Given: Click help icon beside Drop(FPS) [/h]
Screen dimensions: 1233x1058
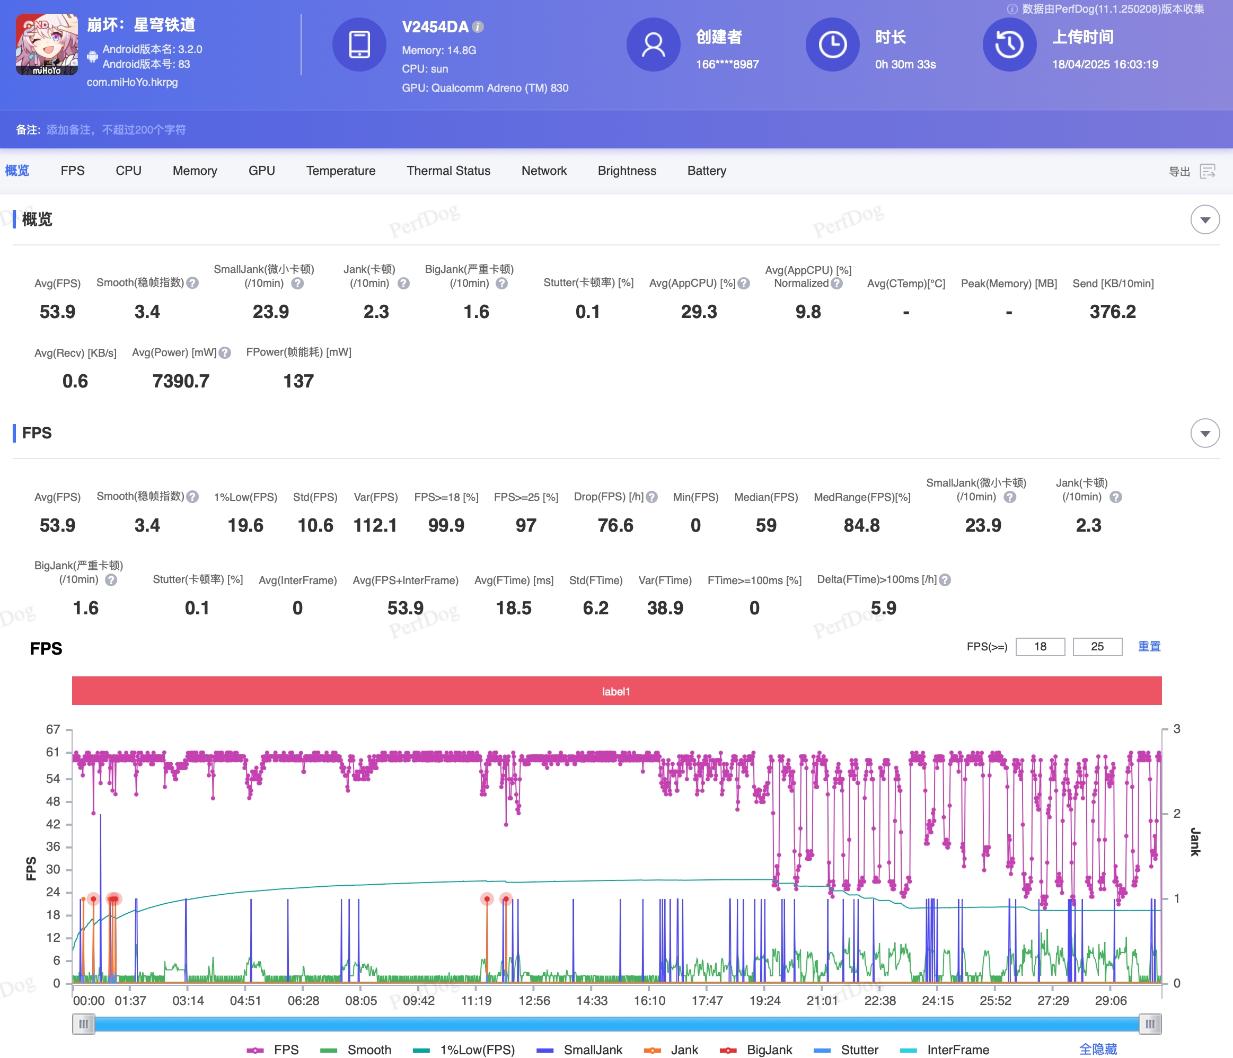Looking at the screenshot, I should pyautogui.click(x=652, y=497).
